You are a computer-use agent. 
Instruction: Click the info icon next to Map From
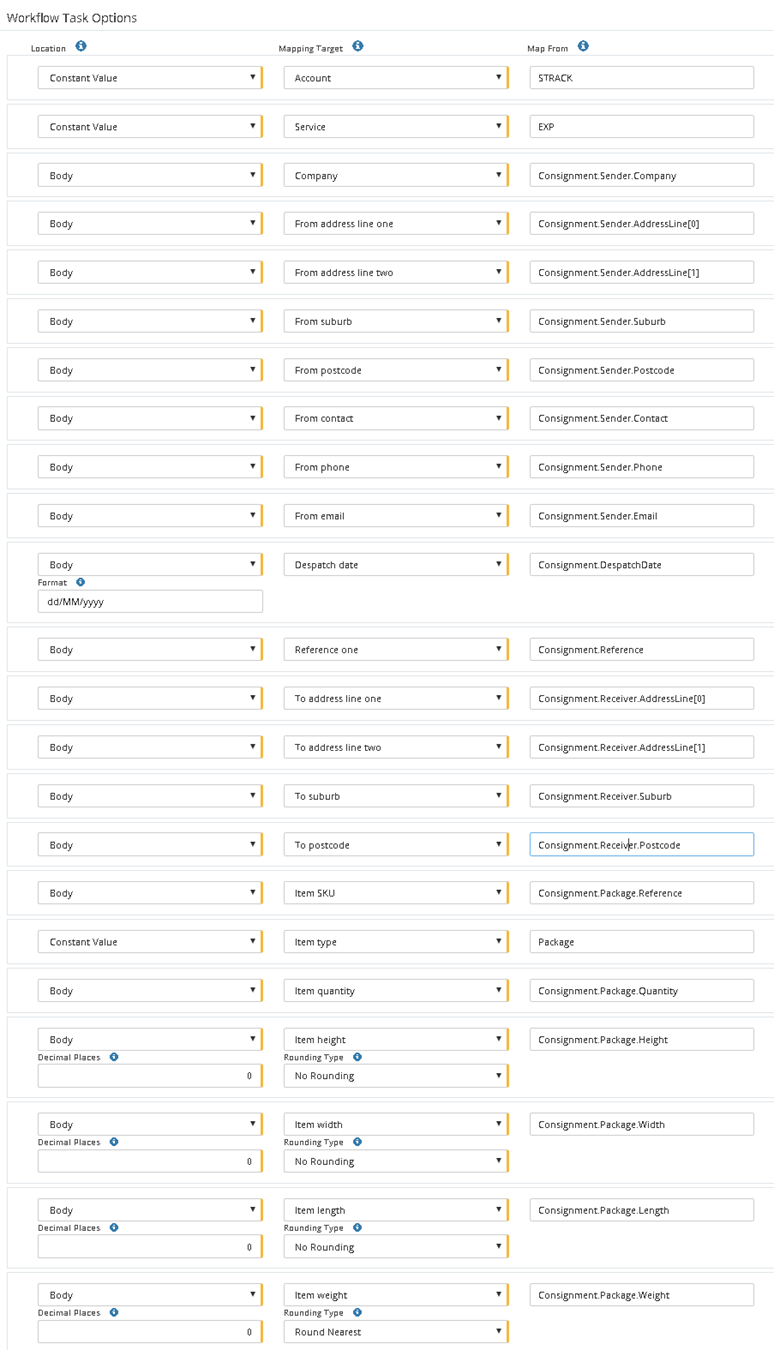pos(583,46)
